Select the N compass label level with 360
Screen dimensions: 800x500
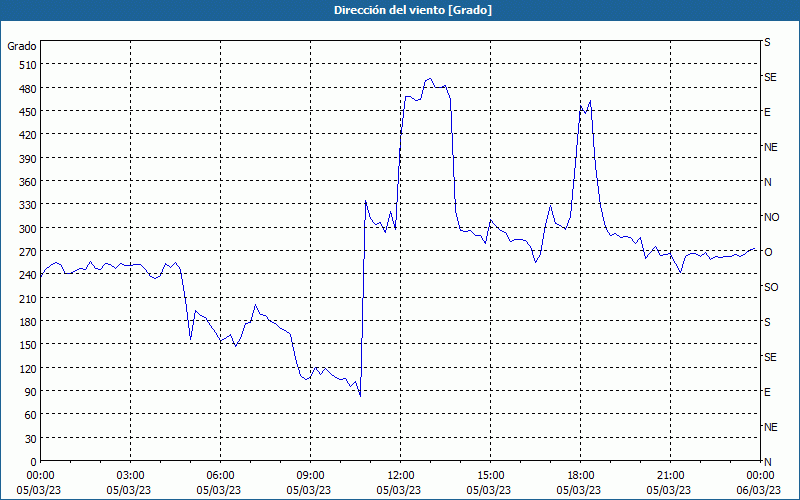click(767, 182)
